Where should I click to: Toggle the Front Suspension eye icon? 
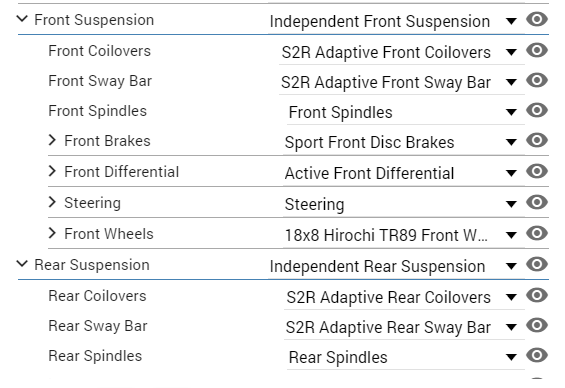(537, 19)
